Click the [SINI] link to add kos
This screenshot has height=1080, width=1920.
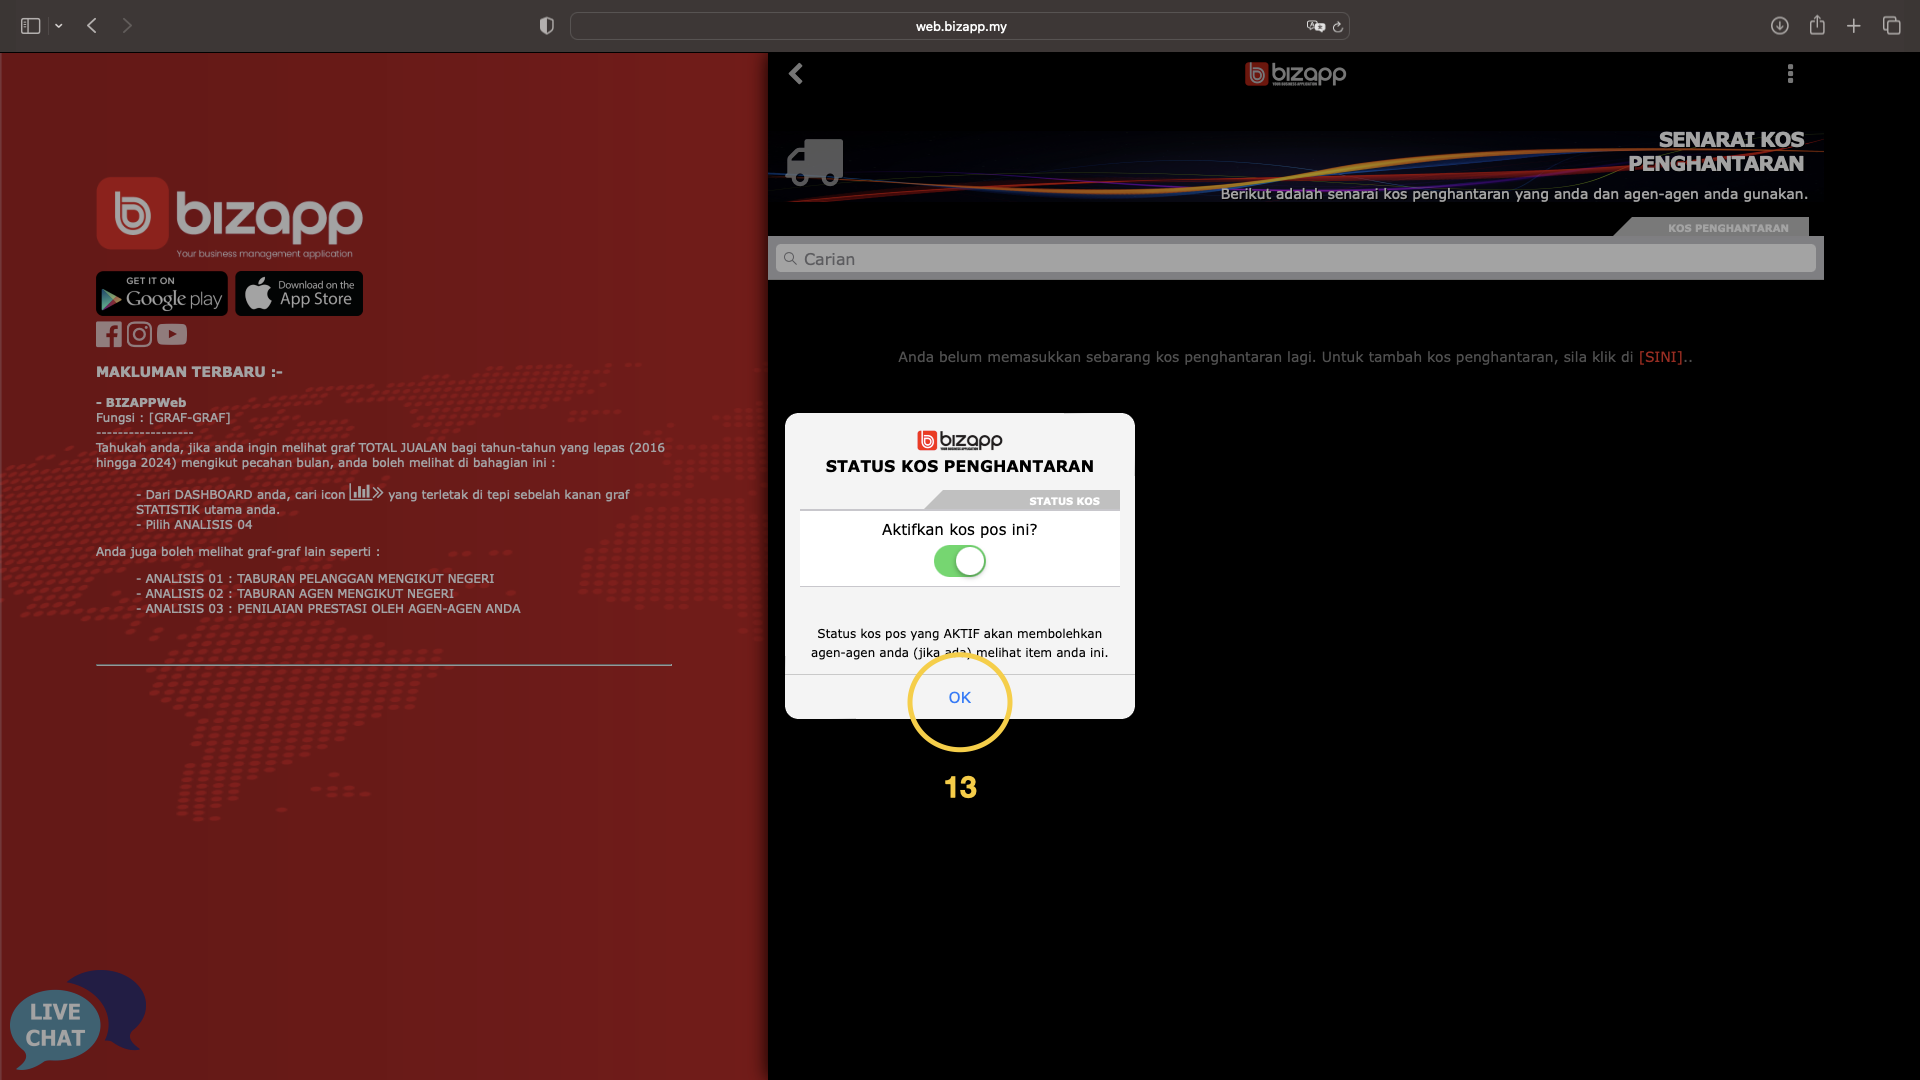[x=1660, y=357]
